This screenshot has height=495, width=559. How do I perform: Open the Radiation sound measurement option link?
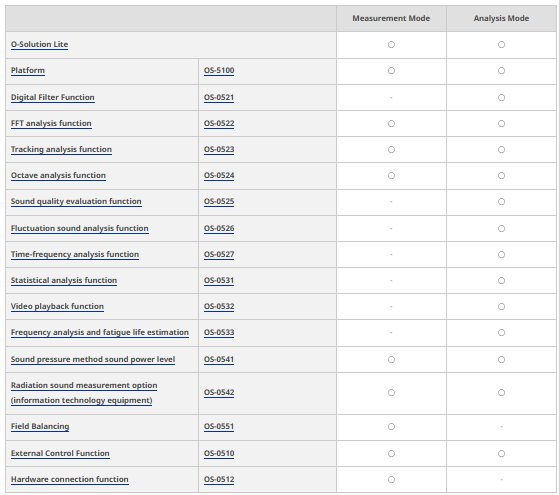[84, 393]
